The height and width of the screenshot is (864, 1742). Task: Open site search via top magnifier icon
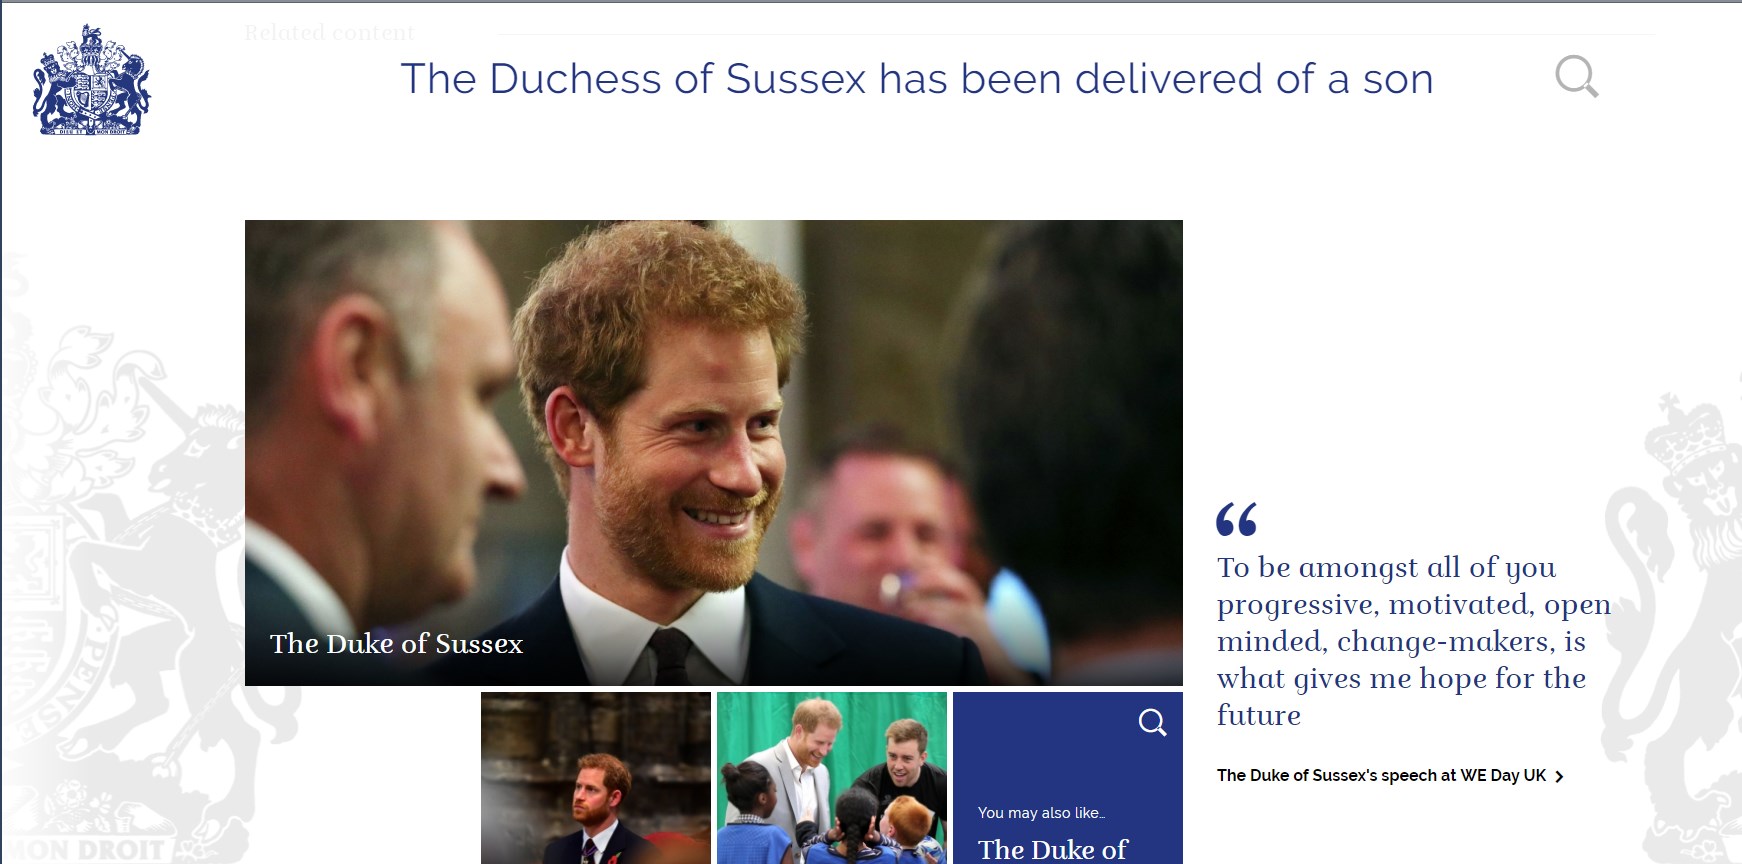click(1577, 76)
